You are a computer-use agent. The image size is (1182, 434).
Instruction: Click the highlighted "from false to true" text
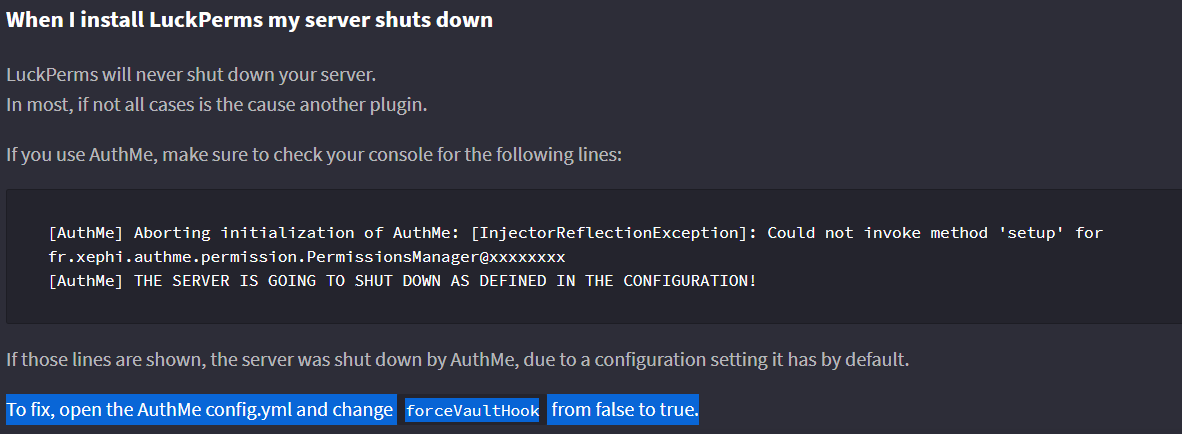[x=624, y=410]
